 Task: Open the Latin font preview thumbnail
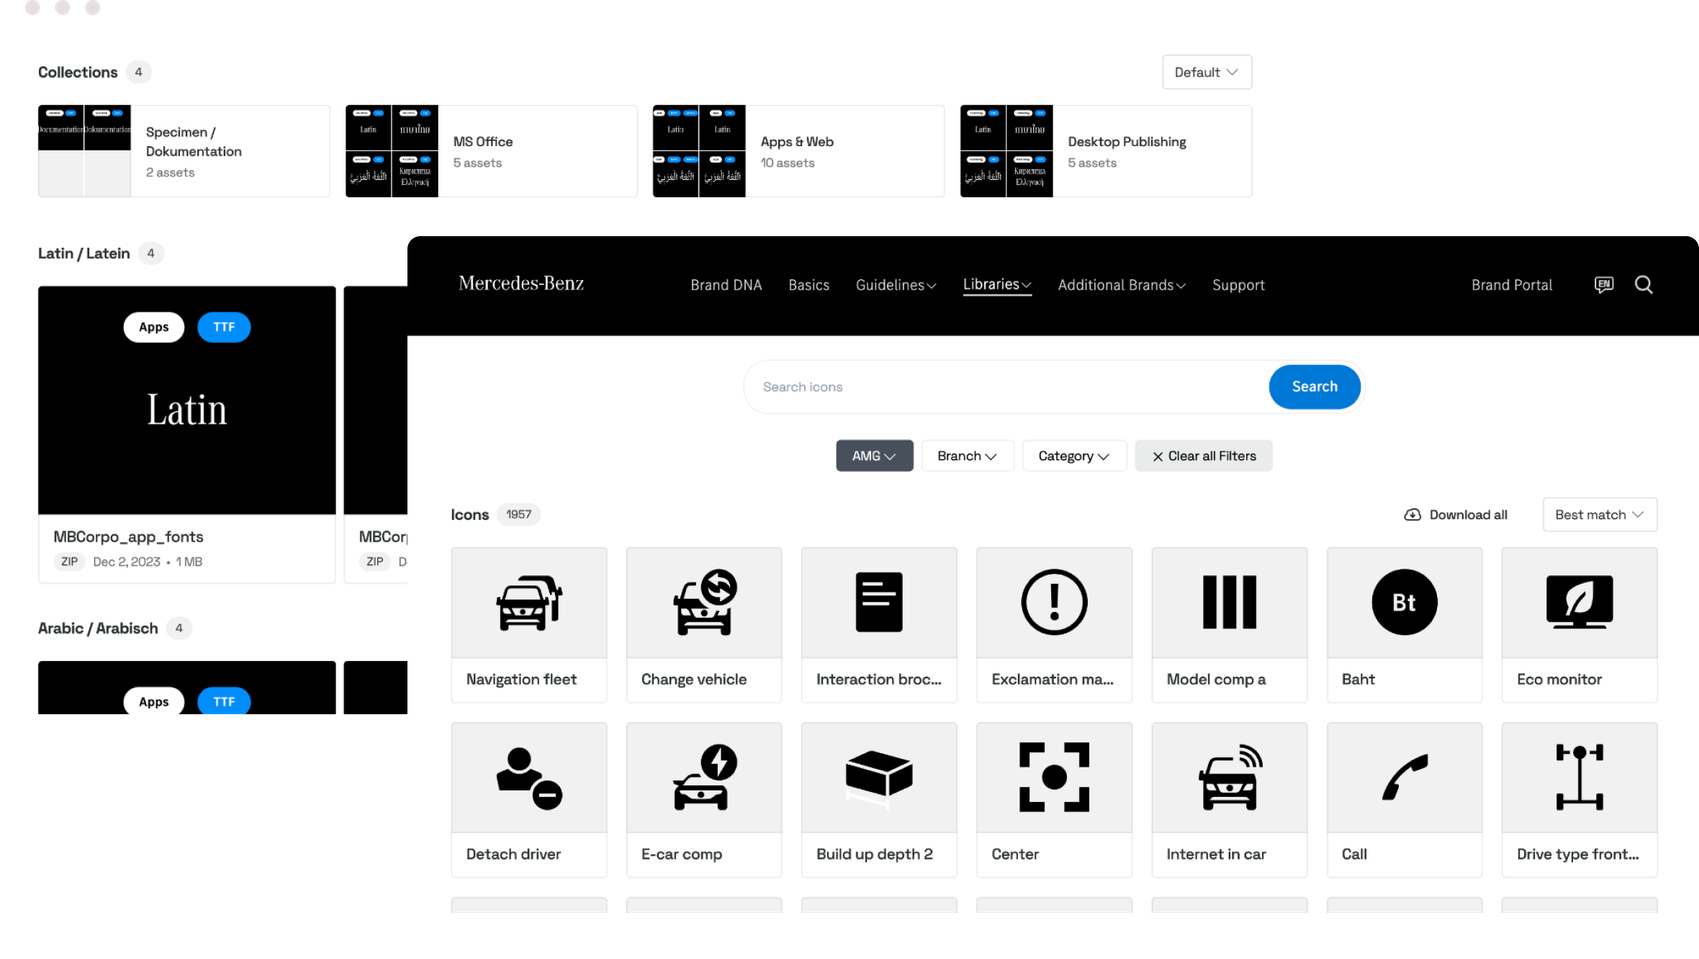[x=187, y=400]
